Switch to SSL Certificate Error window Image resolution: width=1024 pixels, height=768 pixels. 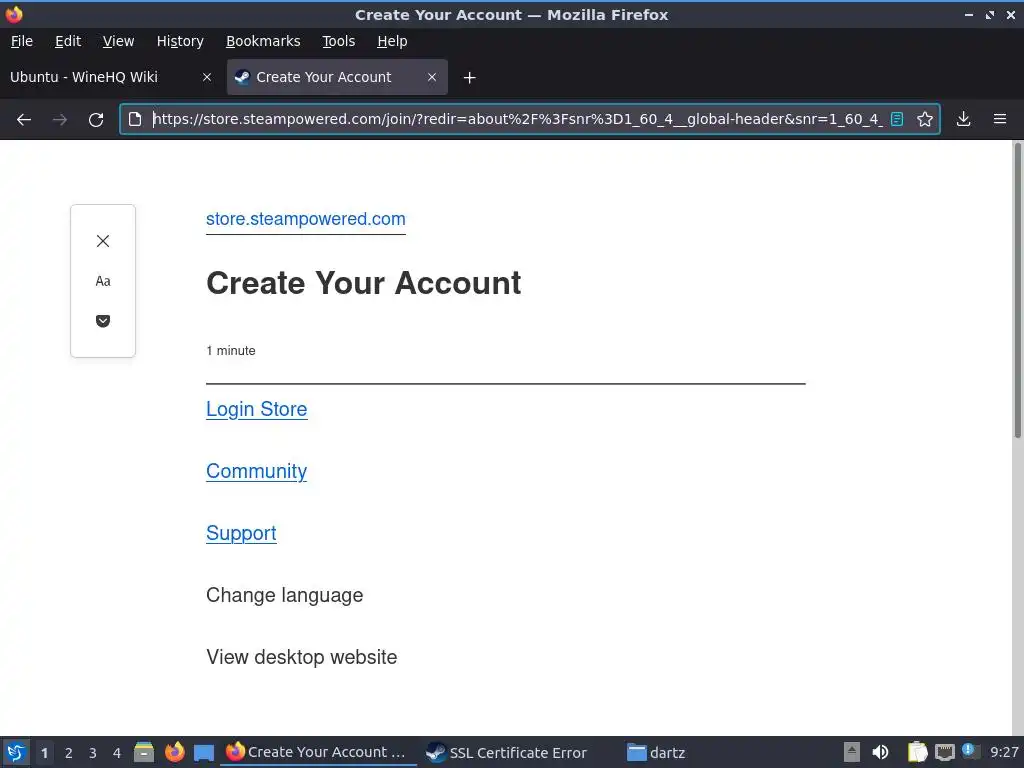(507, 752)
